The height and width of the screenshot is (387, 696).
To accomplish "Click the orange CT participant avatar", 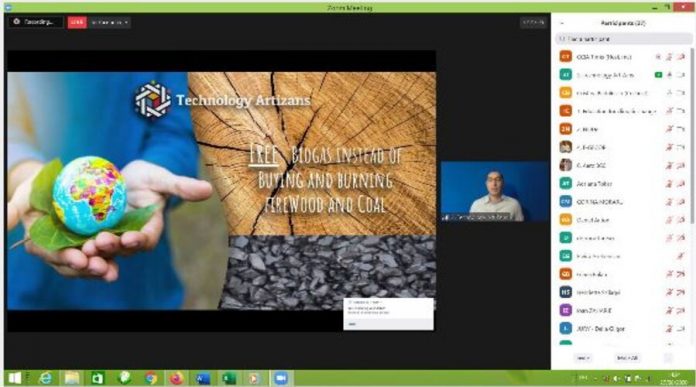I will click(x=566, y=57).
